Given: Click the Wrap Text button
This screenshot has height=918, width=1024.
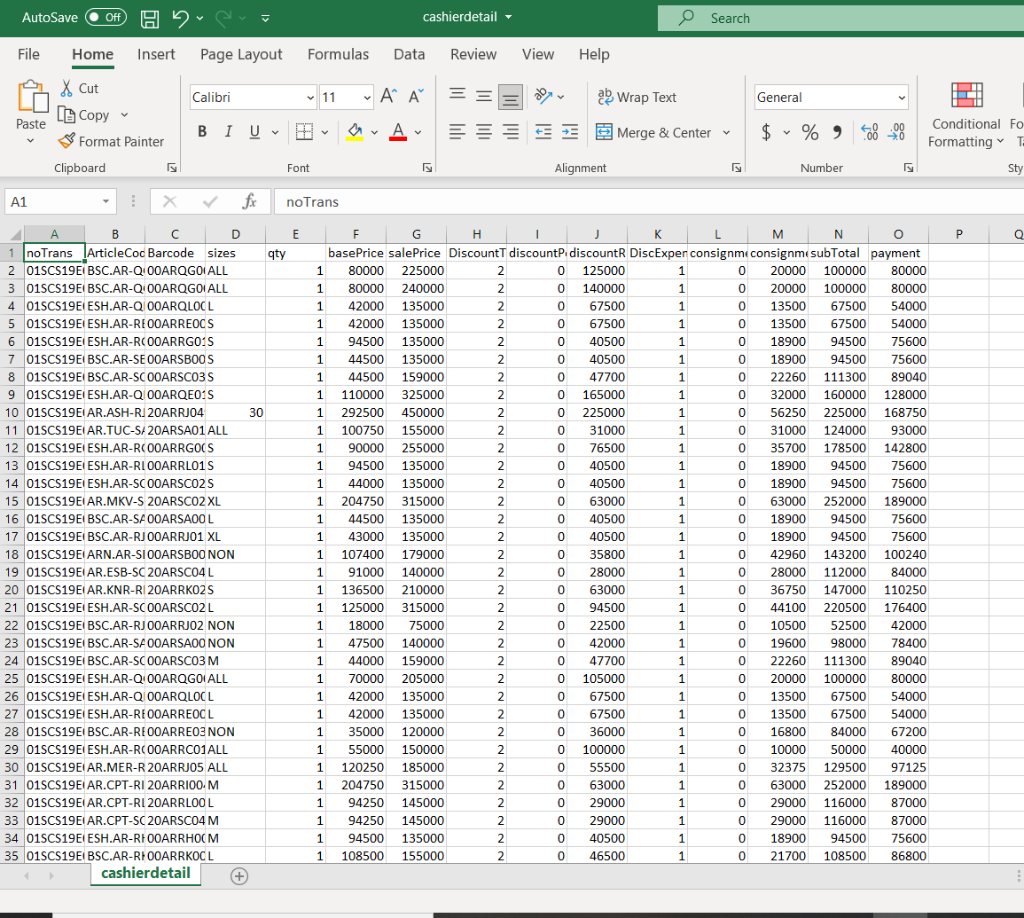Looking at the screenshot, I should click(x=637, y=97).
